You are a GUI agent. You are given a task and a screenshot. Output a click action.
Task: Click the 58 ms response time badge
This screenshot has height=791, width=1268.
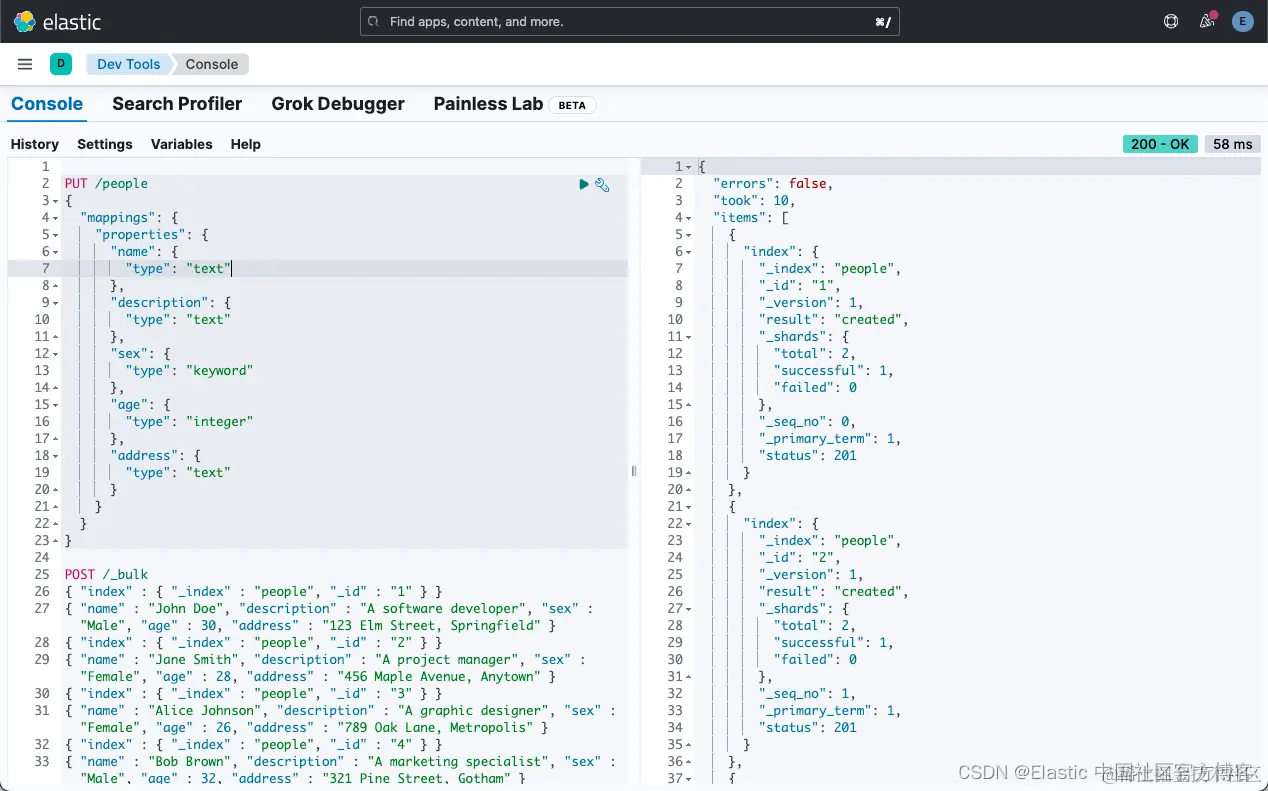click(x=1233, y=144)
